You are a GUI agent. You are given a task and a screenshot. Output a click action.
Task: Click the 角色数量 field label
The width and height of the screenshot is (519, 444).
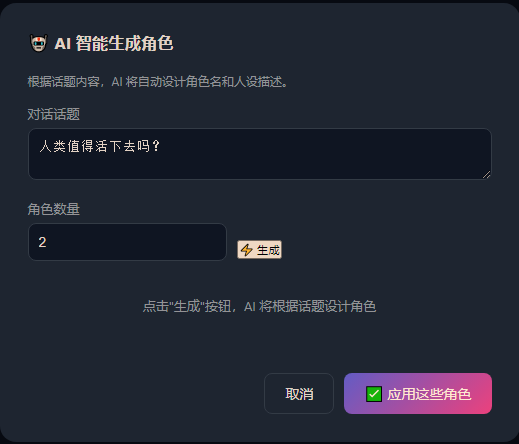click(54, 209)
